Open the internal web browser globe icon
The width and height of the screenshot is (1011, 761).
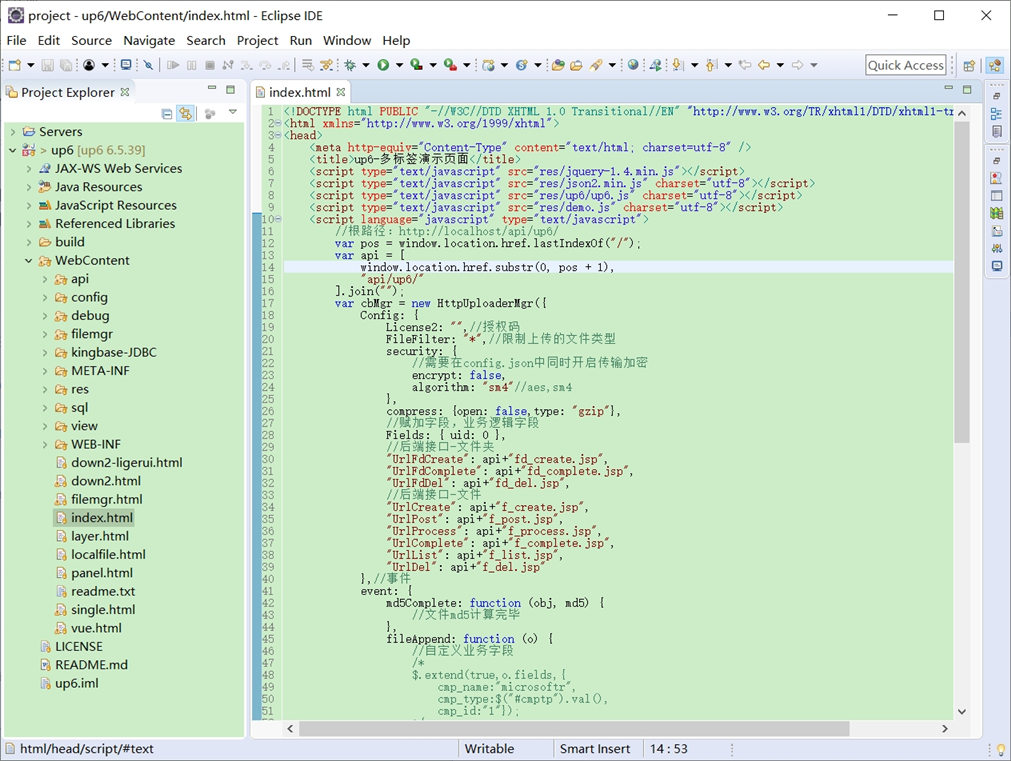click(633, 65)
